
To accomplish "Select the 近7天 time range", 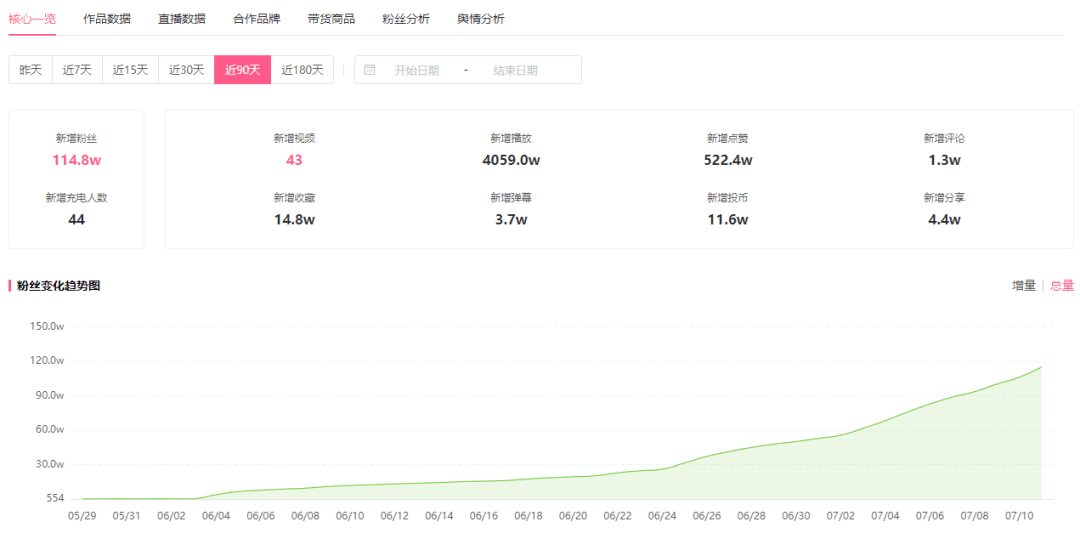I will point(77,70).
